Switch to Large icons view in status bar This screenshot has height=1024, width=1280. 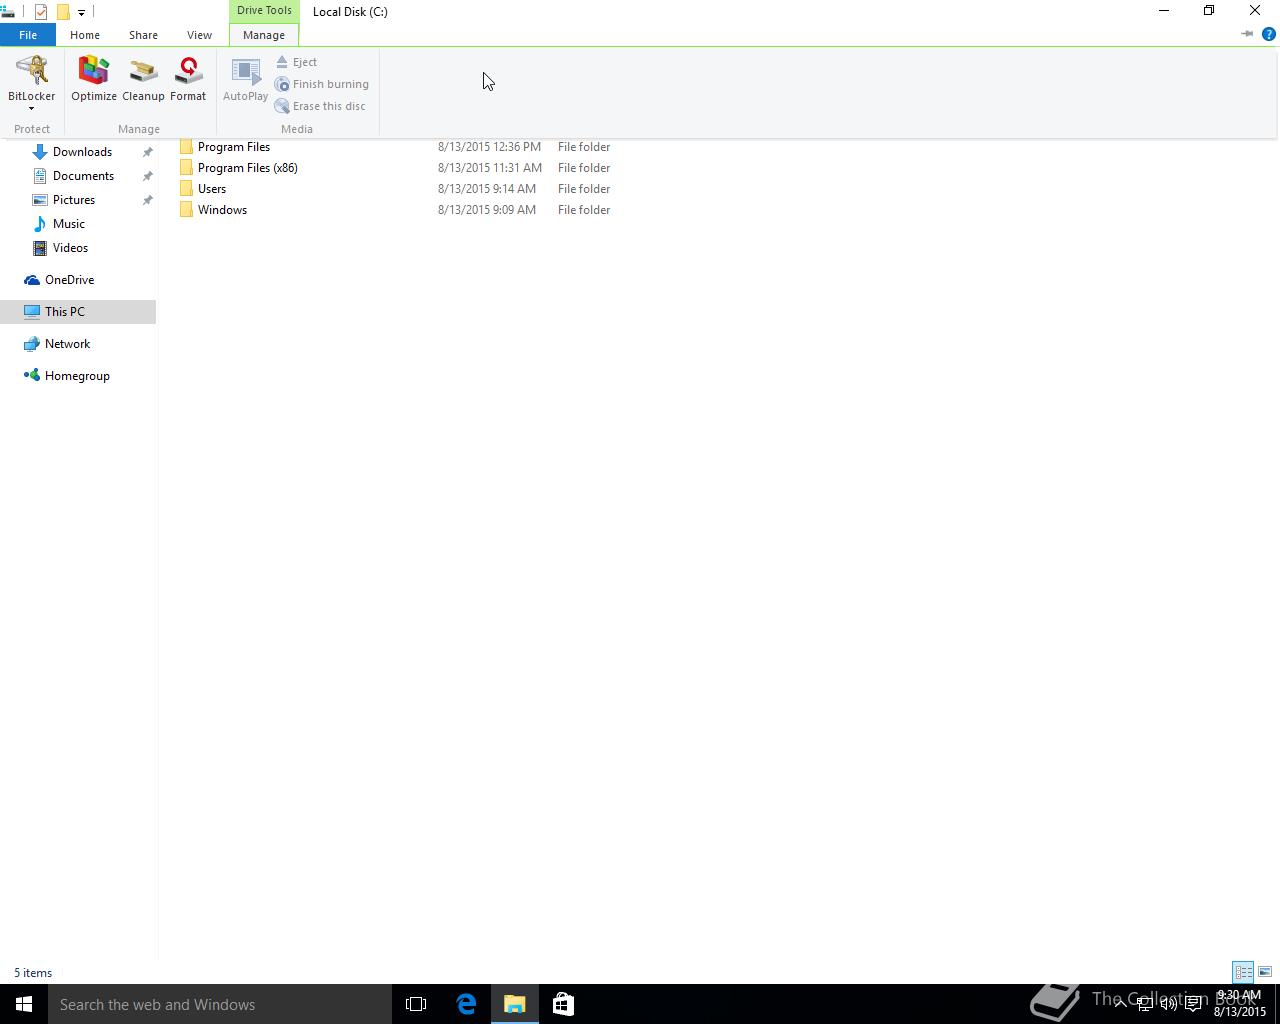[1265, 972]
